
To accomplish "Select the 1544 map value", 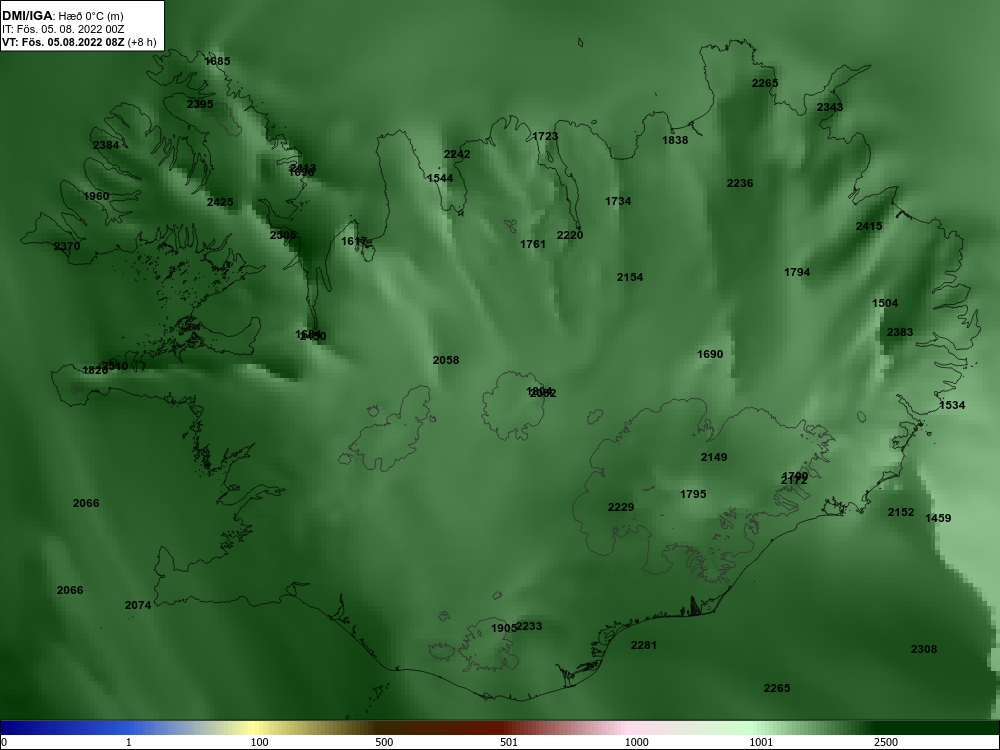I will point(440,179).
